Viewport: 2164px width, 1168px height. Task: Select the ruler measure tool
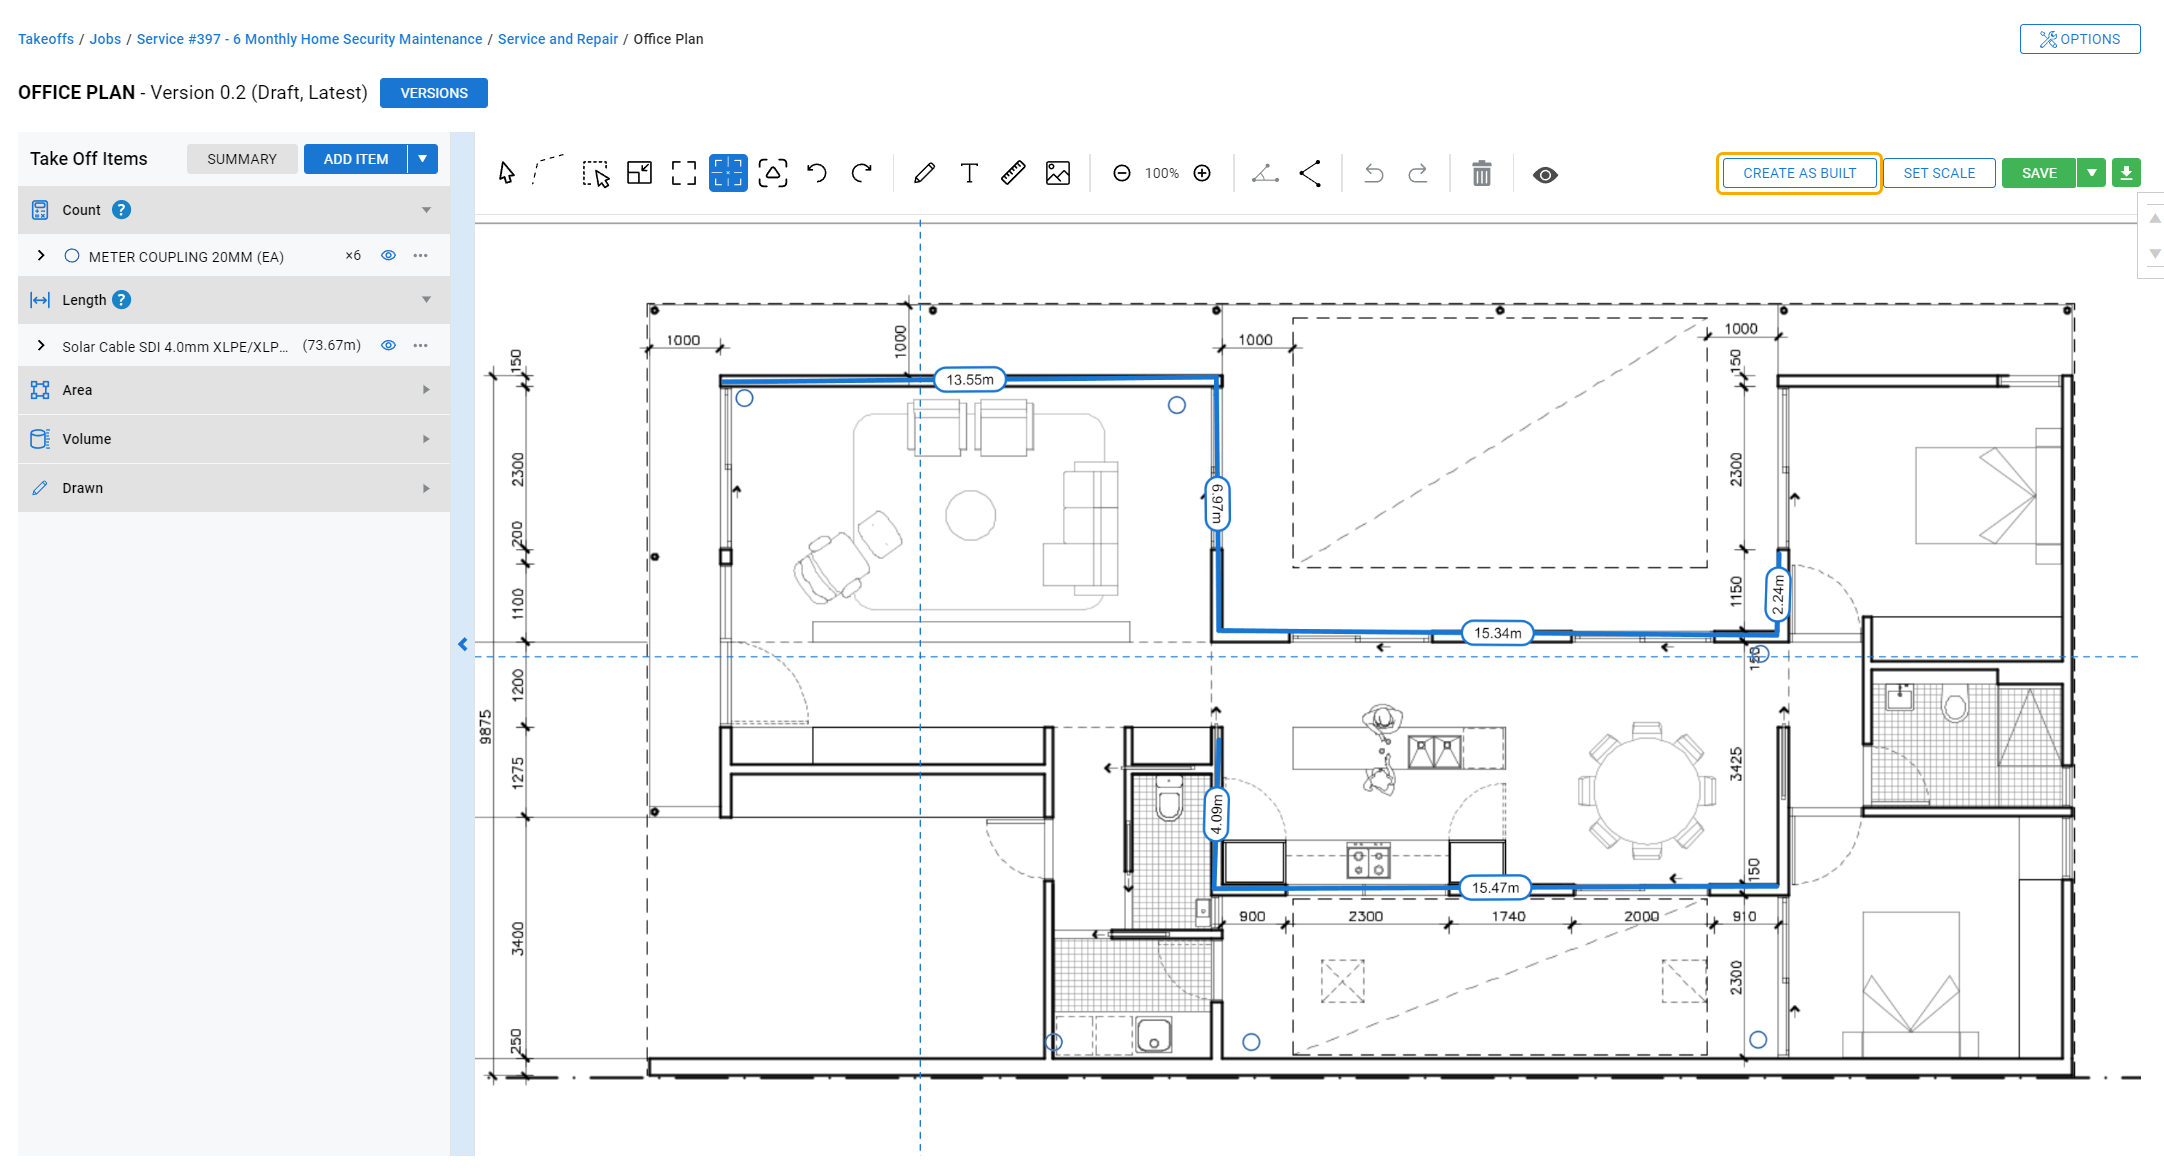pyautogui.click(x=1013, y=173)
